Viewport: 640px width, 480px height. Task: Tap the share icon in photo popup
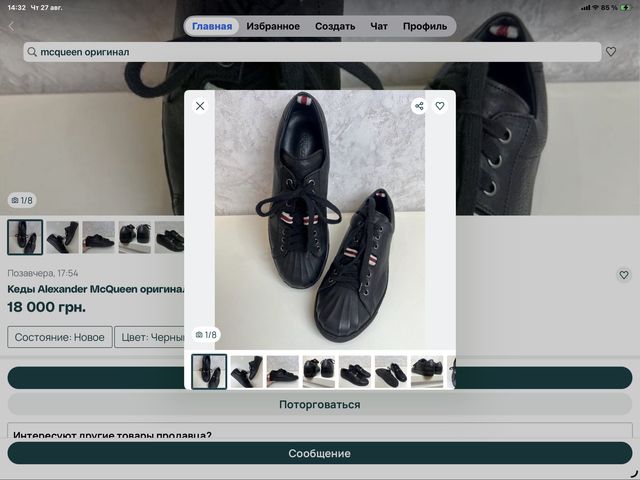coord(419,106)
